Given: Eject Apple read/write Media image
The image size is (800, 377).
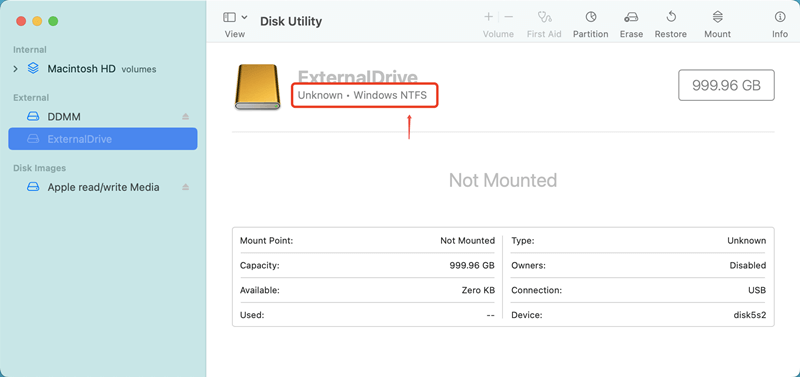Looking at the screenshot, I should tap(186, 187).
